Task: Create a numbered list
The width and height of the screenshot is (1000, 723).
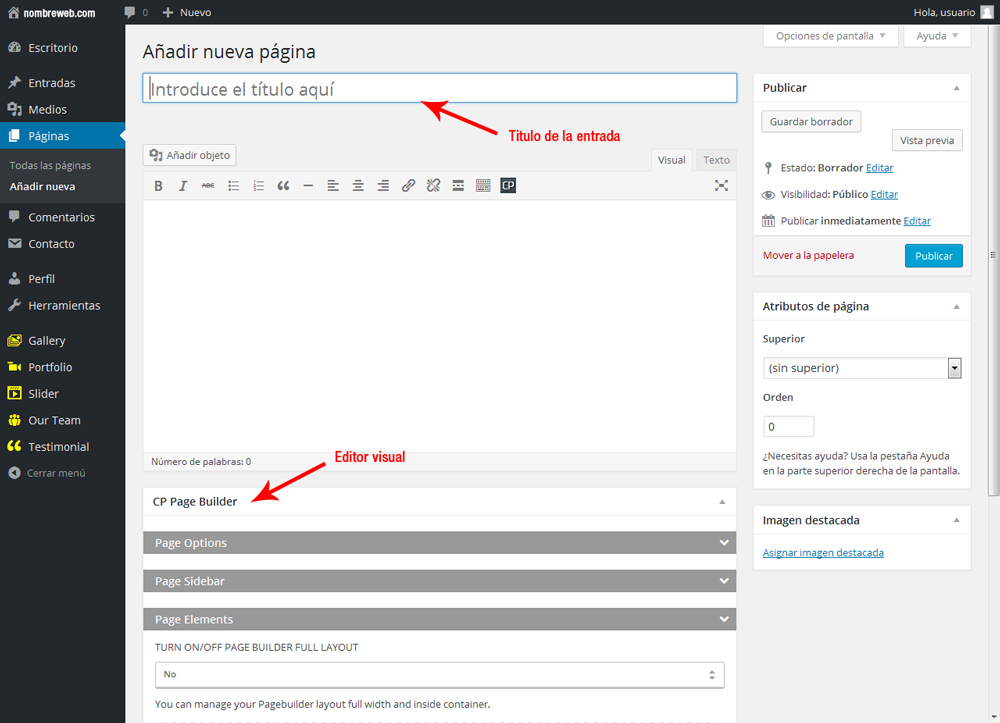Action: tap(258, 186)
